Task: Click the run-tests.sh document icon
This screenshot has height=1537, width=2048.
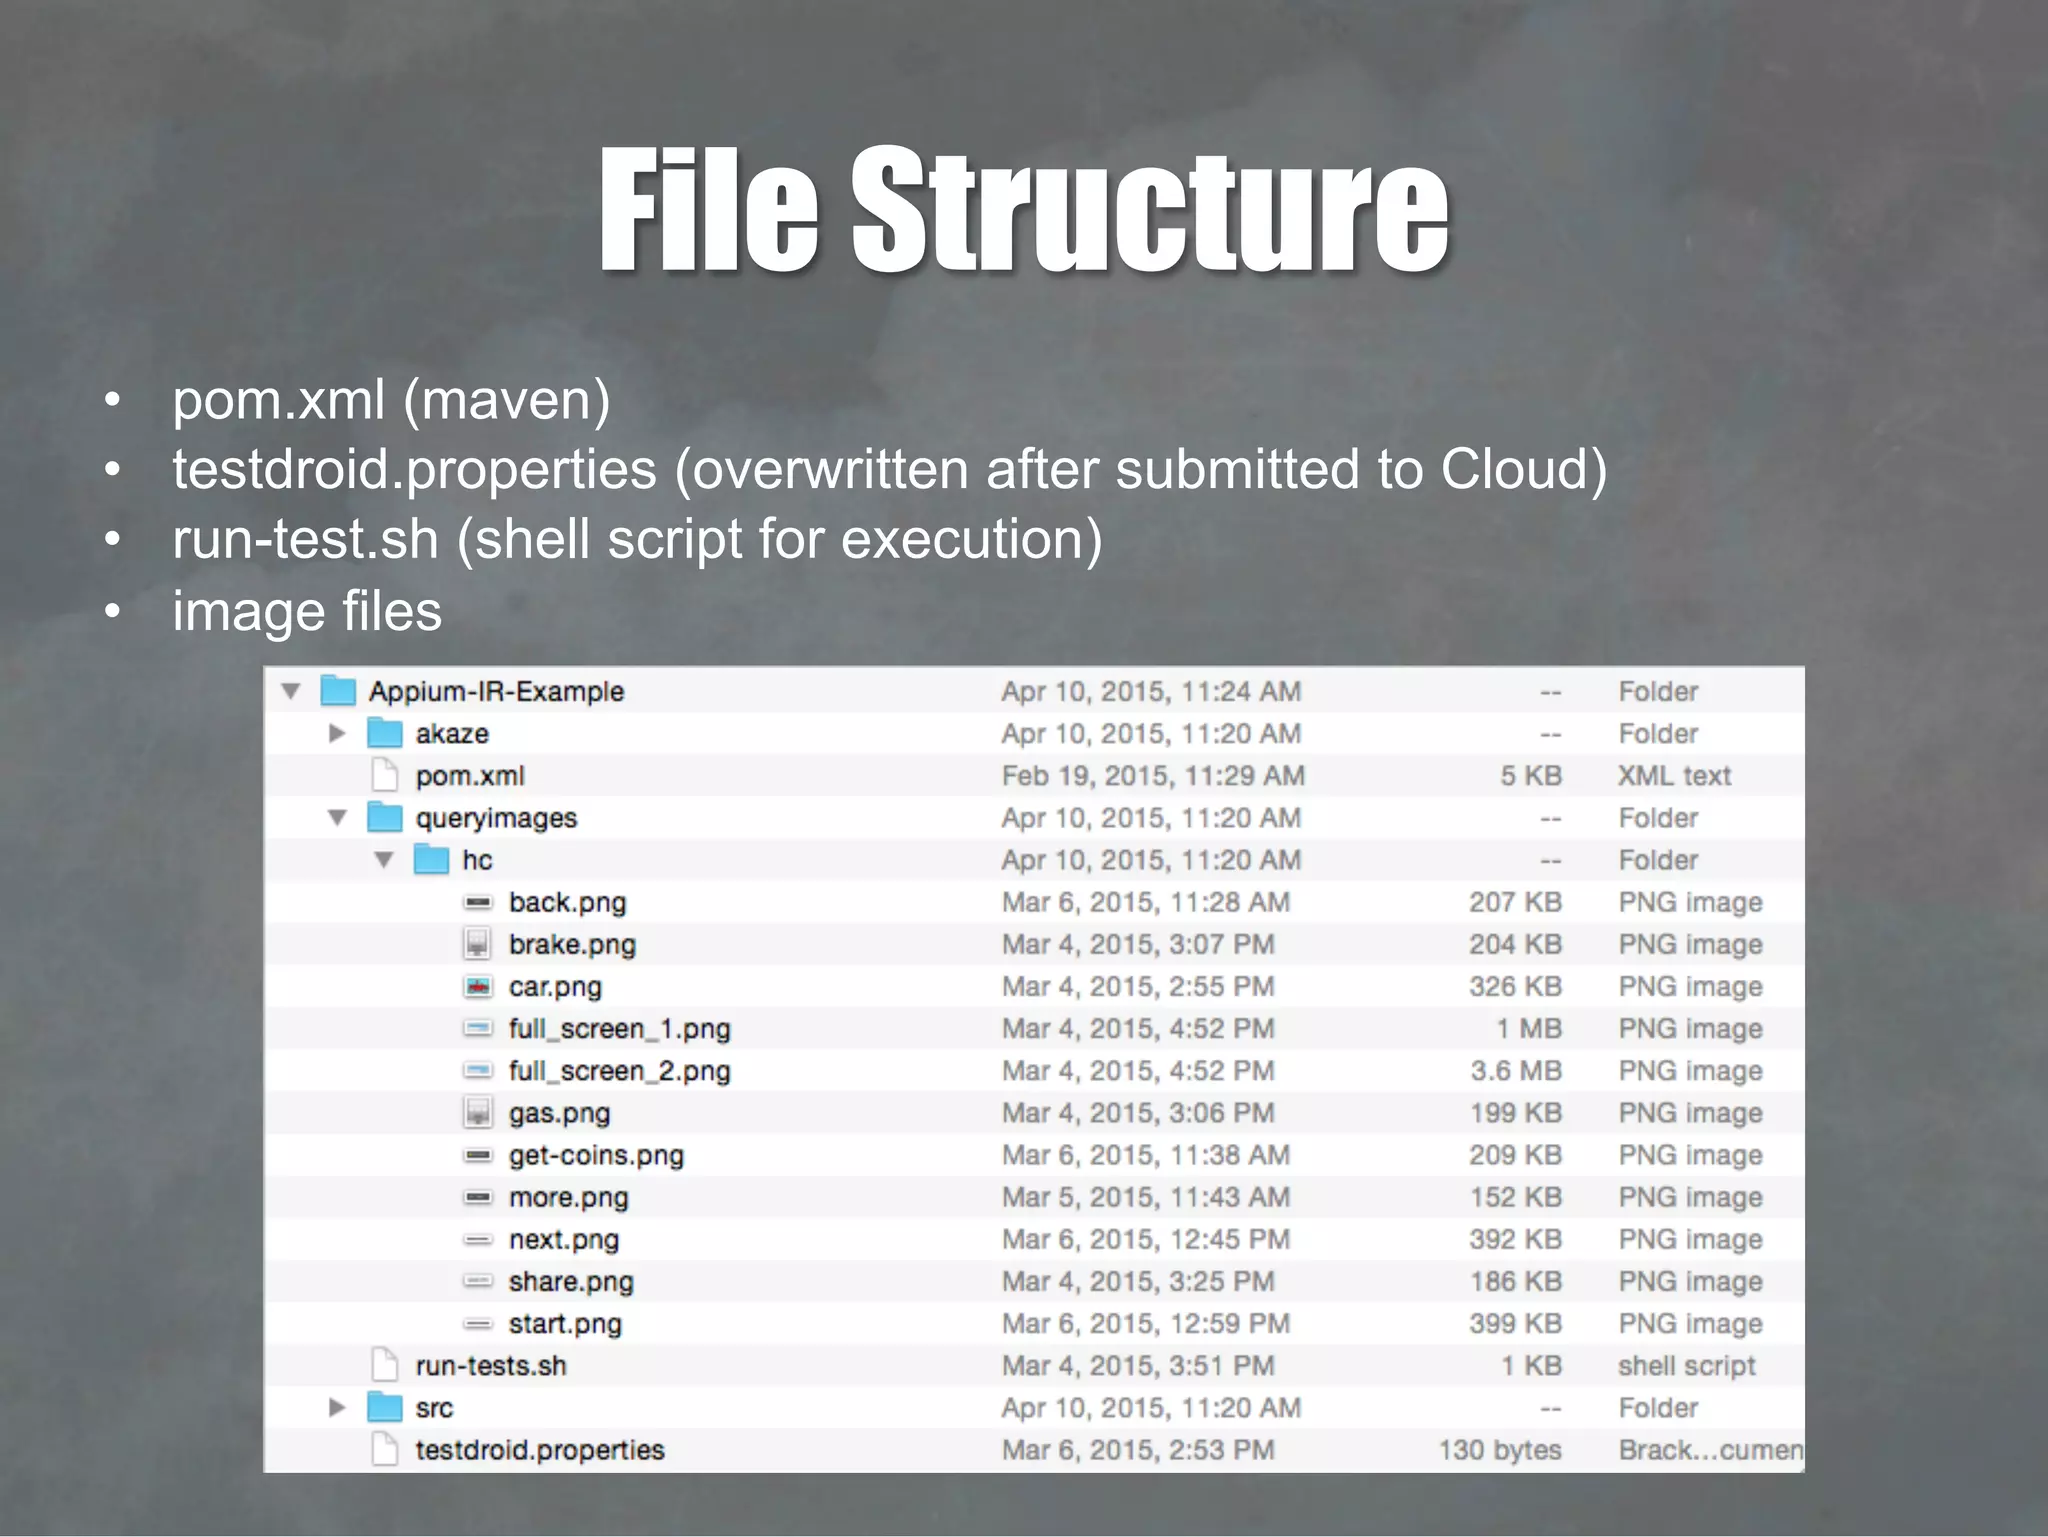Action: pos(385,1365)
